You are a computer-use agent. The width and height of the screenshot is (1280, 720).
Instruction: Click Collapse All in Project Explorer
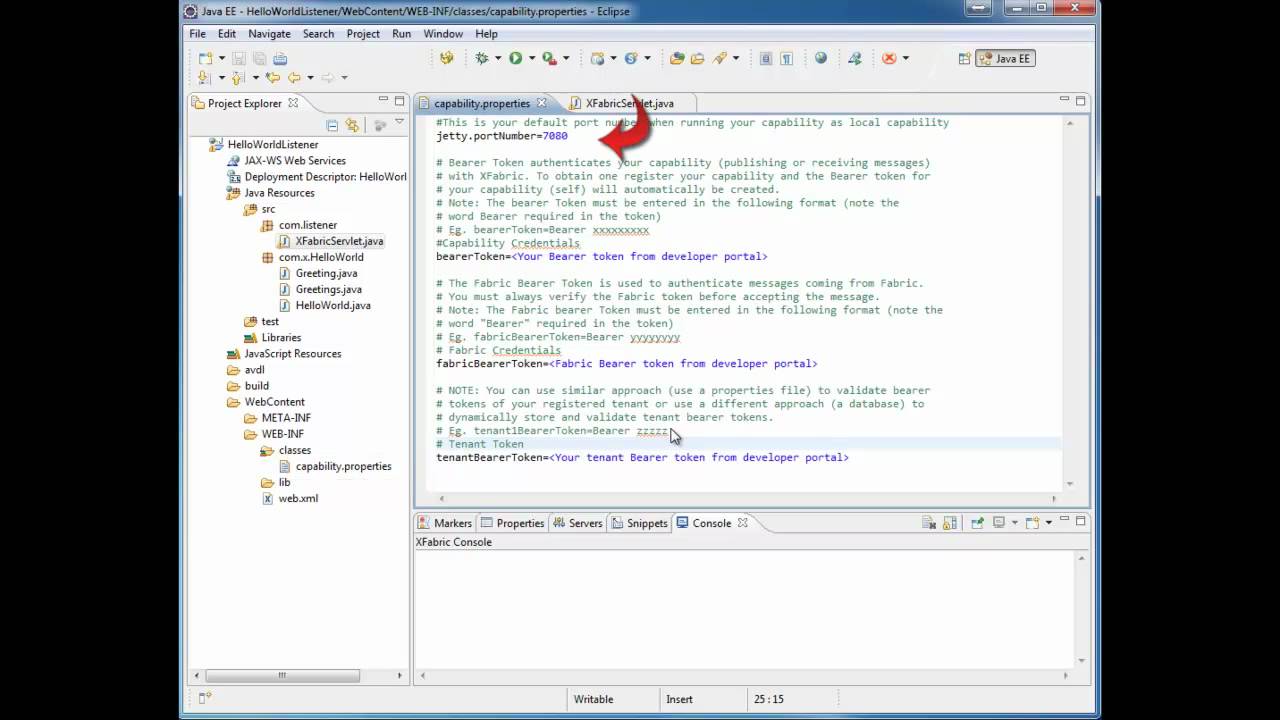[x=332, y=125]
